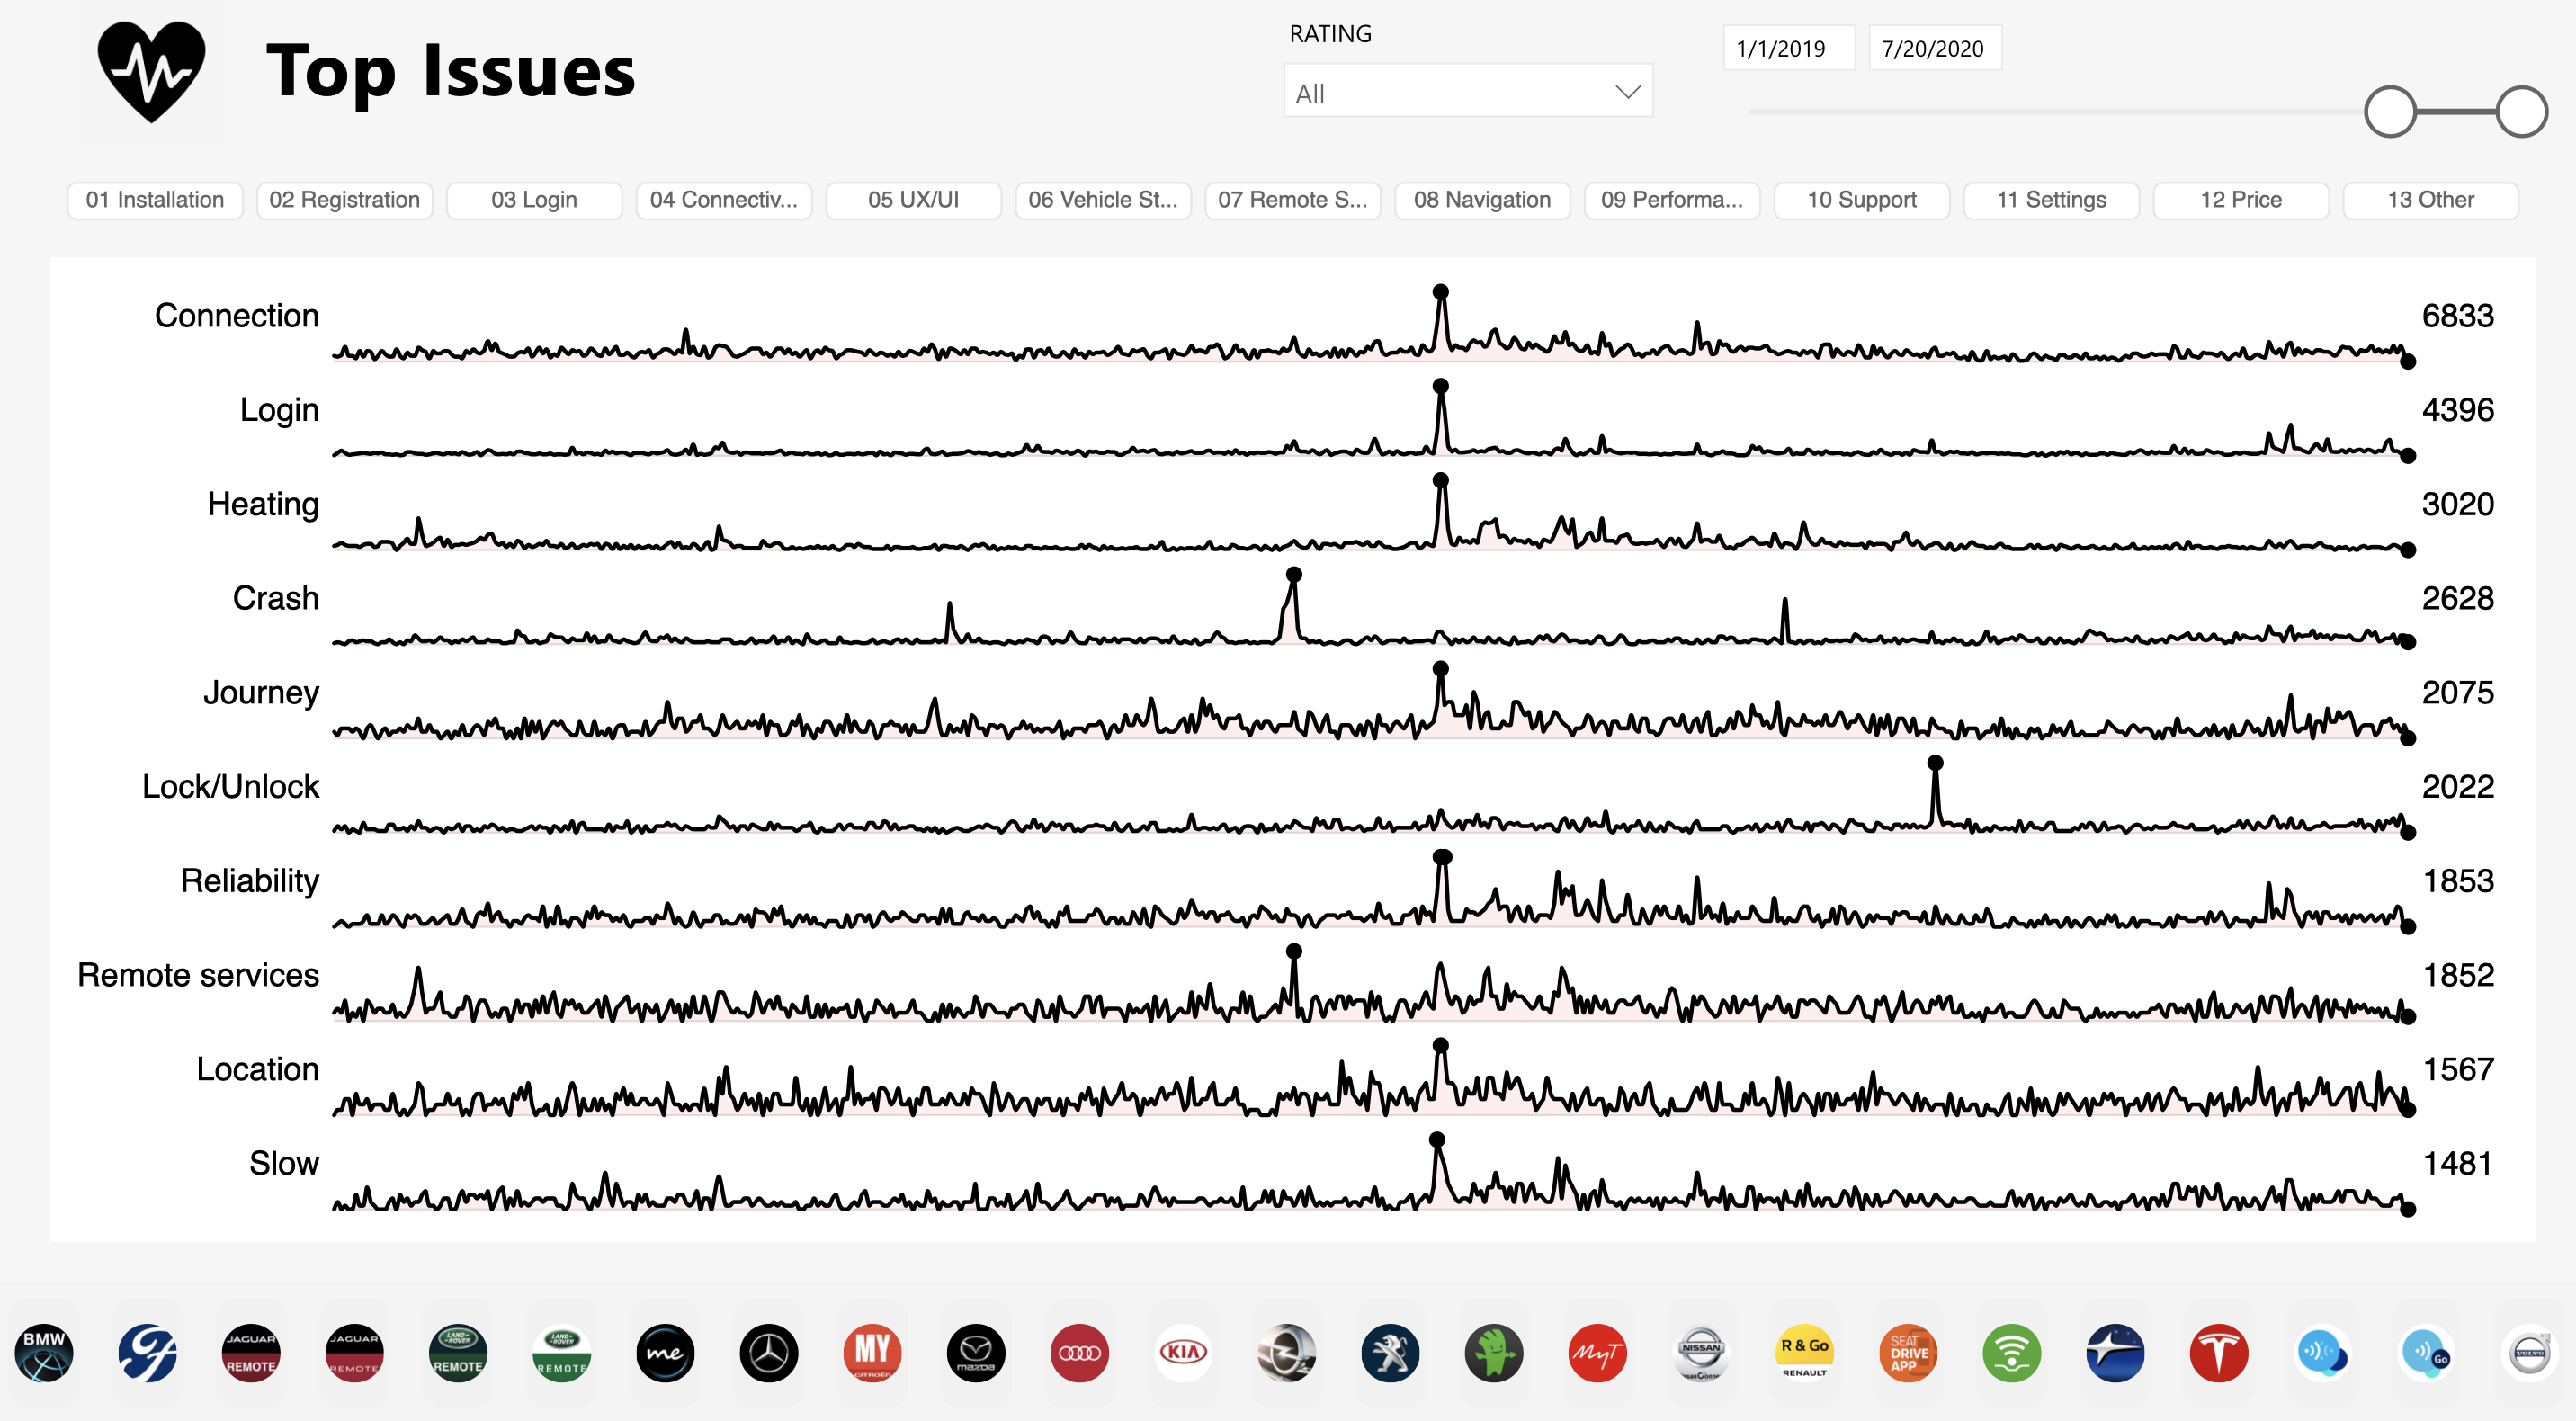Image resolution: width=2576 pixels, height=1421 pixels.
Task: Choose the Jaguar Remote icon with bright red base
Action: coord(354,1353)
